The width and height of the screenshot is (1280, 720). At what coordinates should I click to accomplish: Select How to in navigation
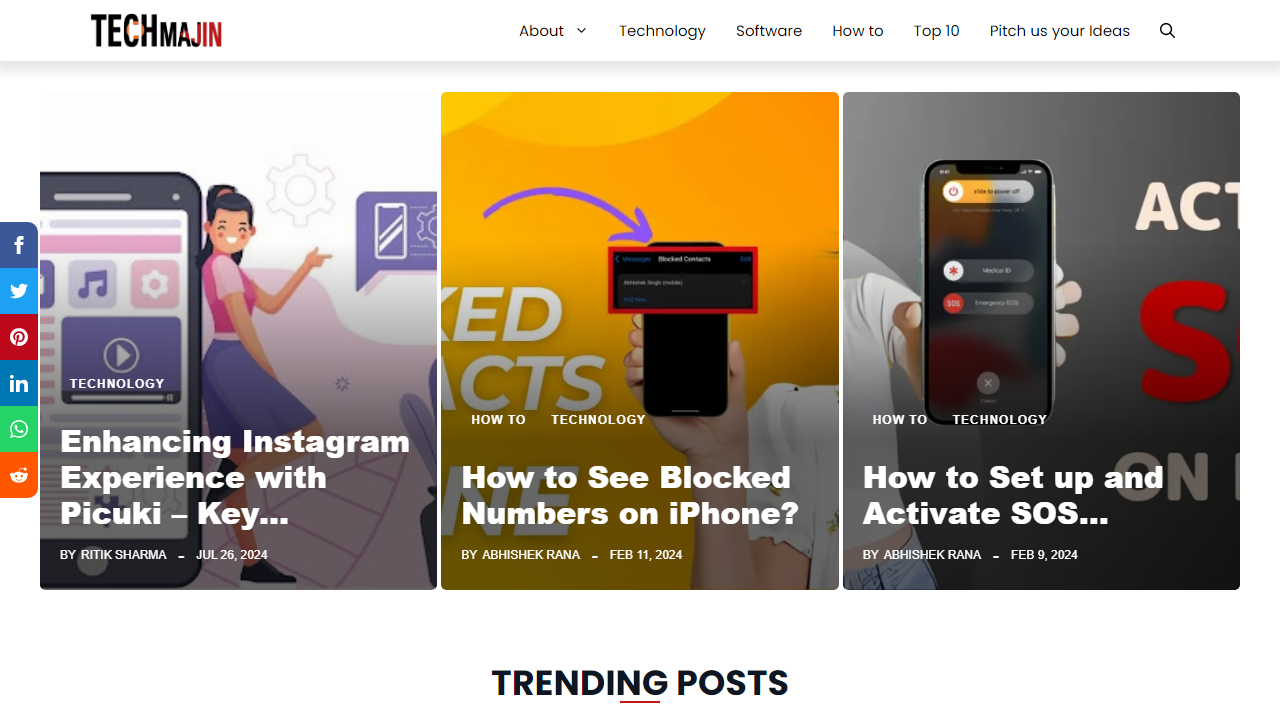pos(858,31)
